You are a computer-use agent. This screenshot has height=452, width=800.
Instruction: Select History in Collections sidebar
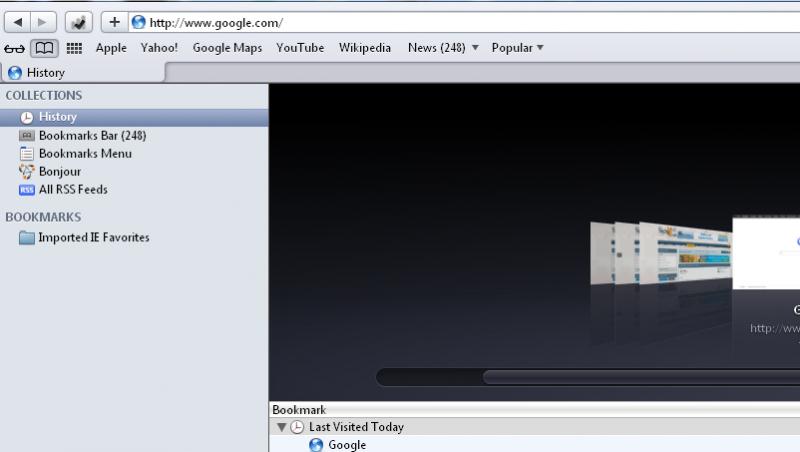(134, 117)
